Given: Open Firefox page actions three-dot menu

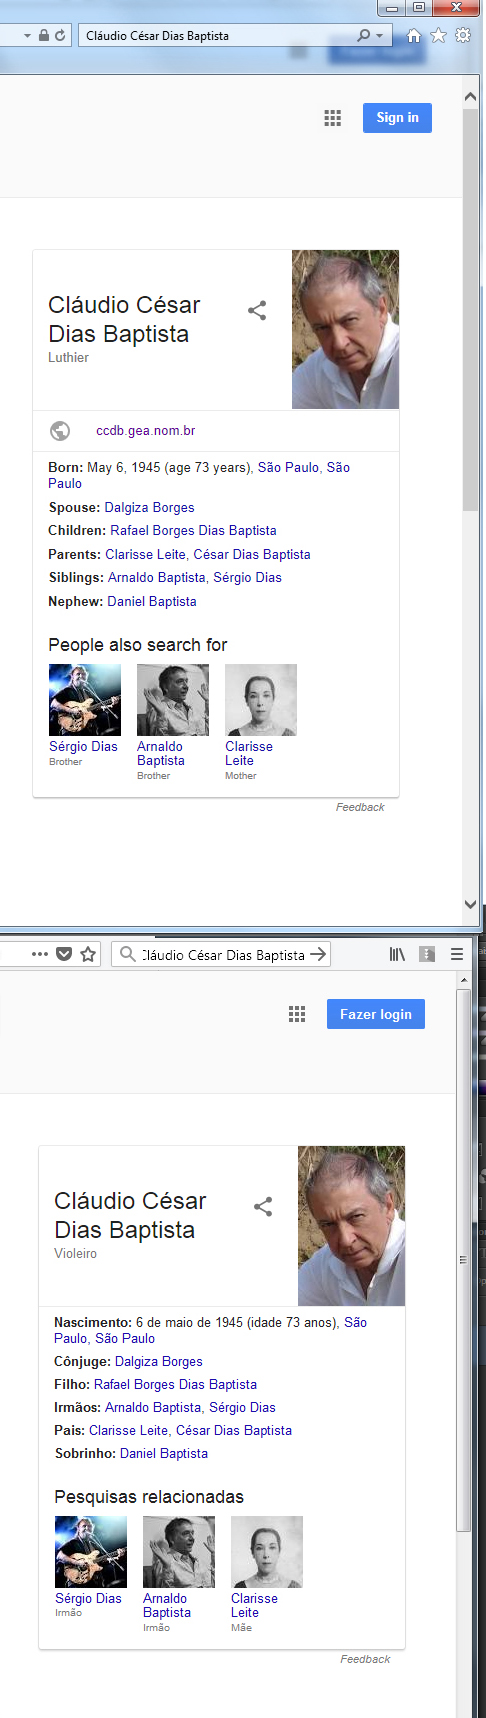Looking at the screenshot, I should (x=40, y=954).
